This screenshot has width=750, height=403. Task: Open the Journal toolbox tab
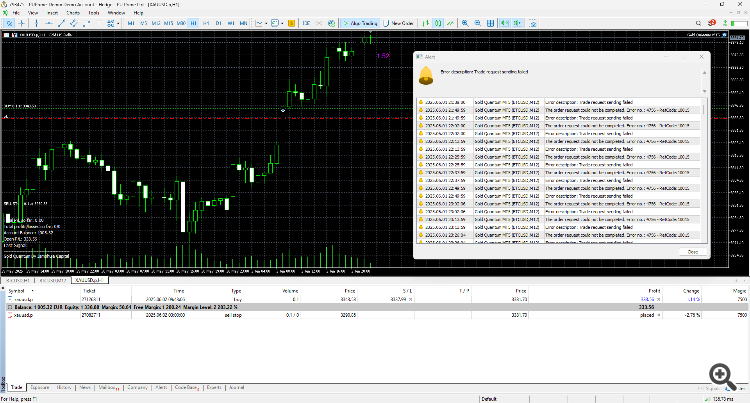coord(236,388)
